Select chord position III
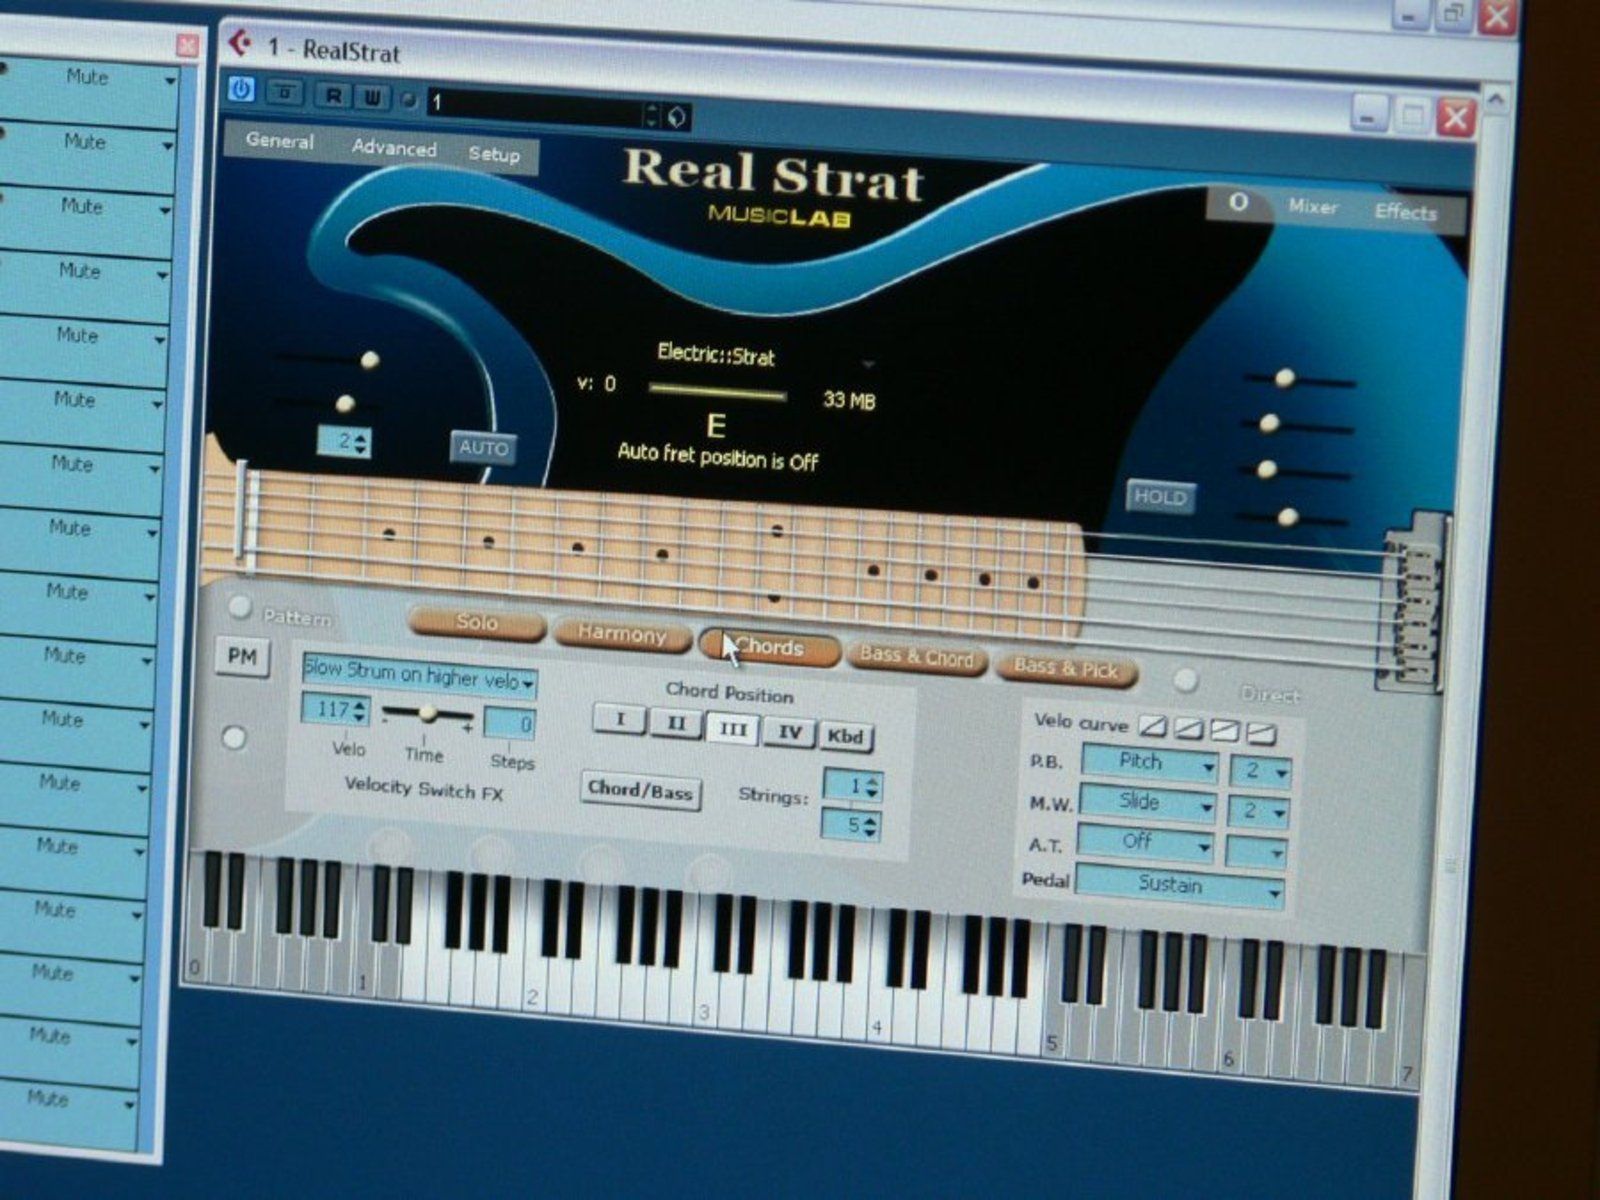 (733, 729)
